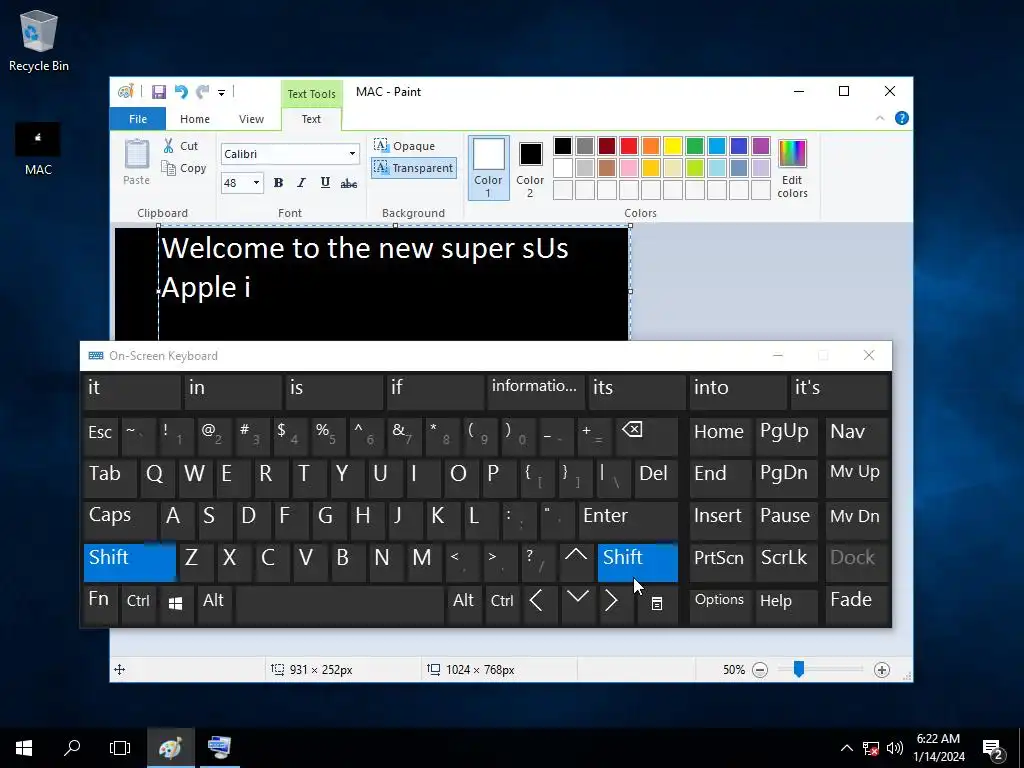Open taskbar Search magnifier
This screenshot has height=768, width=1024.
[72, 748]
